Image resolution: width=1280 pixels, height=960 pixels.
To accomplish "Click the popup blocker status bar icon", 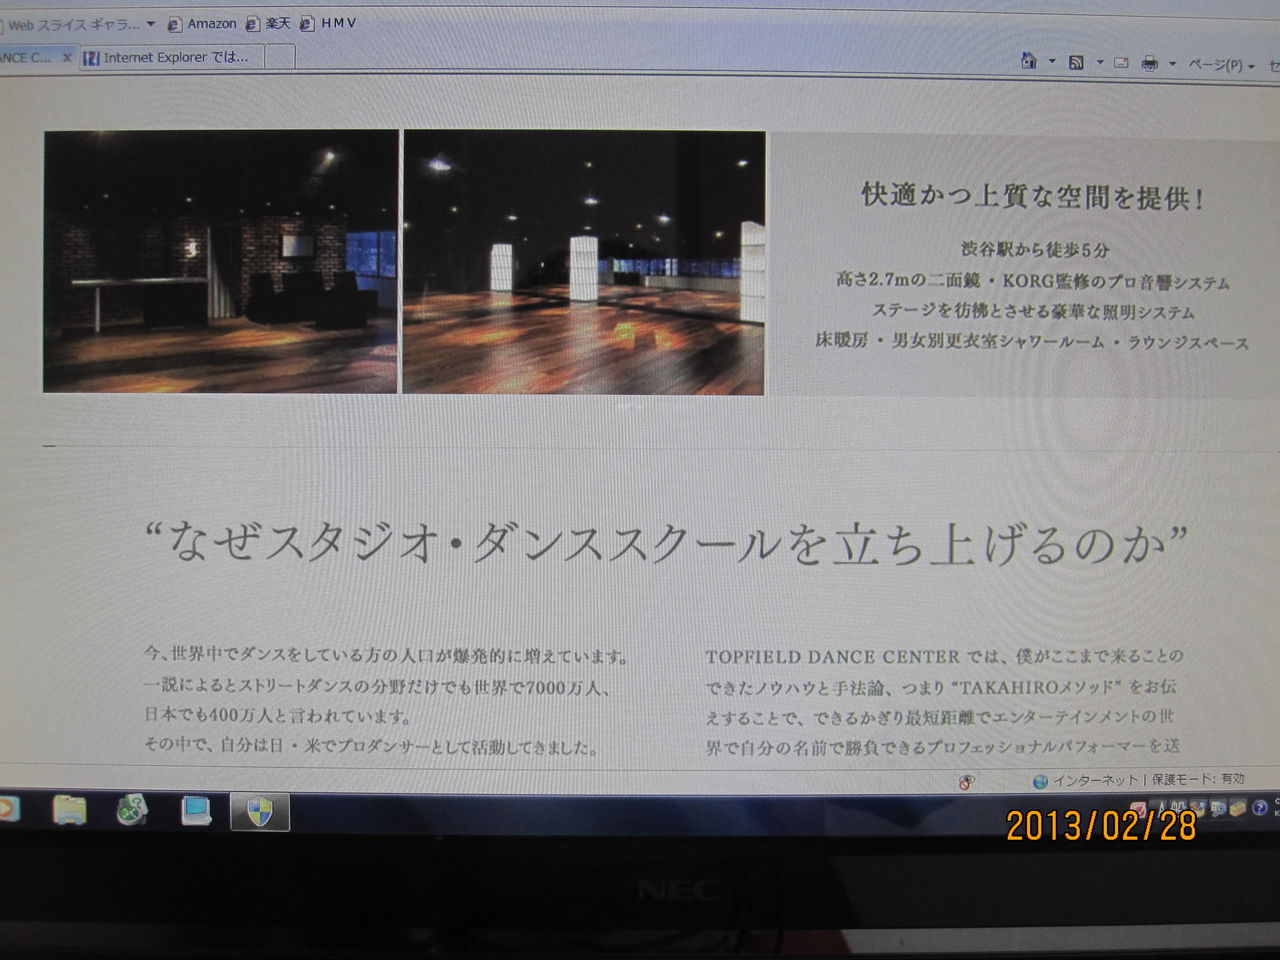I will coord(966,782).
